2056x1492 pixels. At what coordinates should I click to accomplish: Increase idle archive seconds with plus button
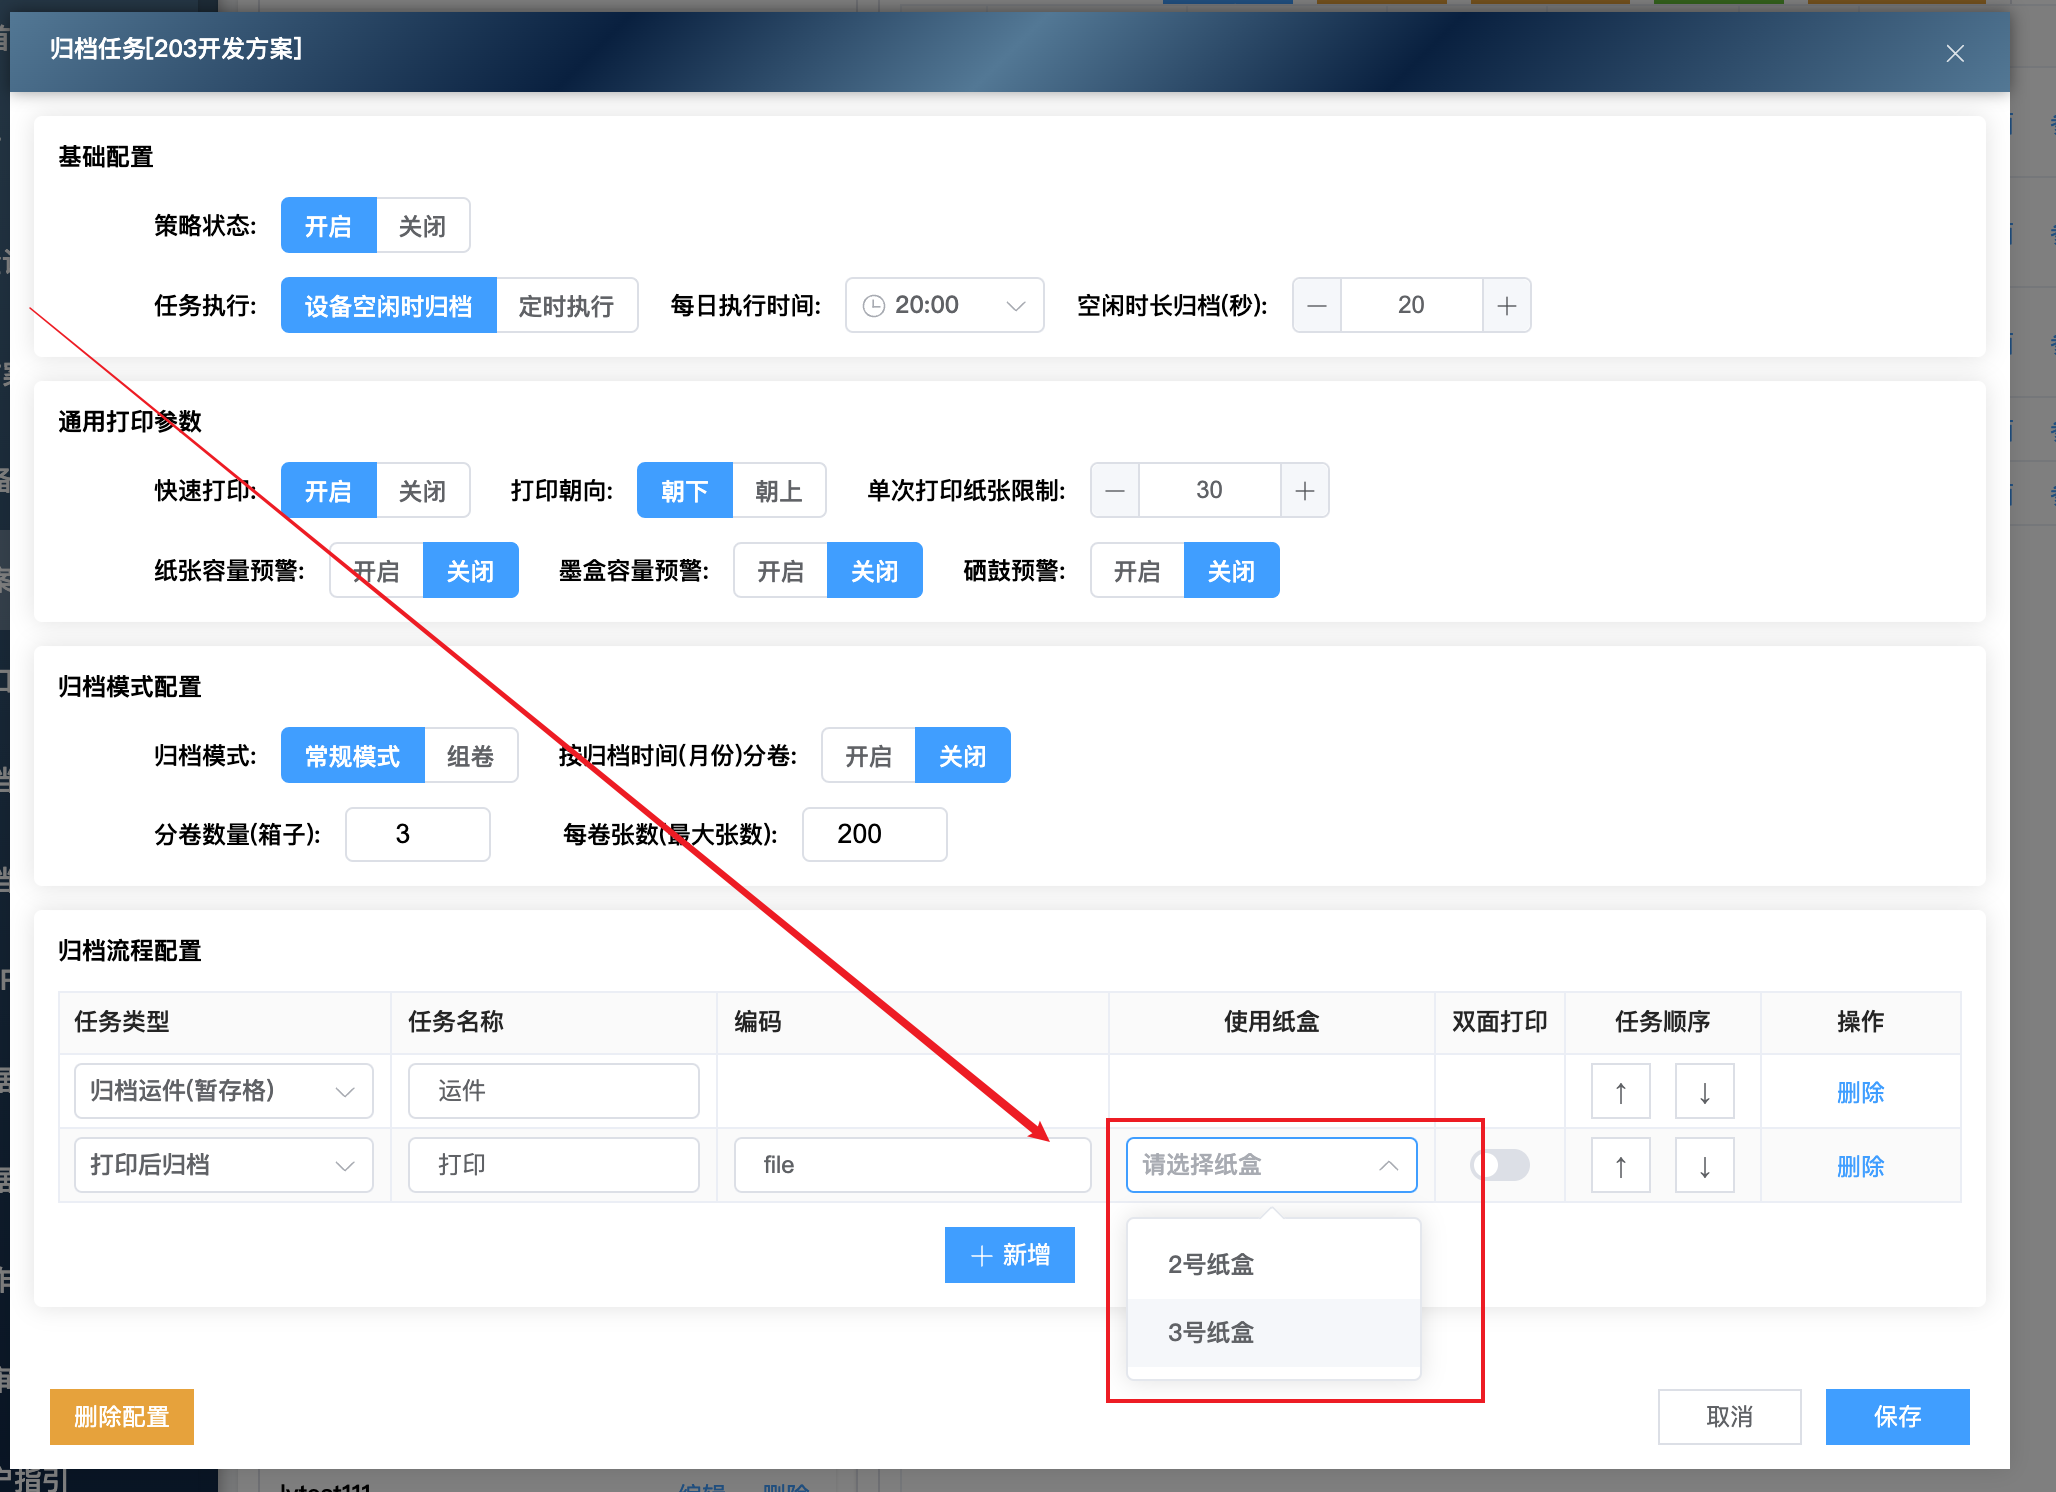[x=1506, y=306]
